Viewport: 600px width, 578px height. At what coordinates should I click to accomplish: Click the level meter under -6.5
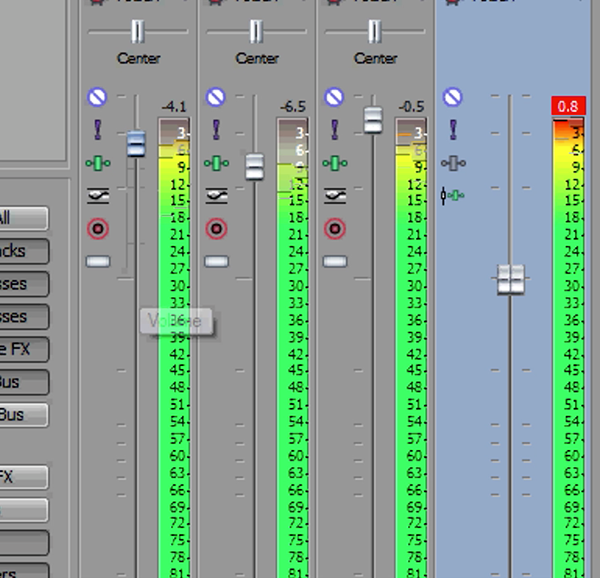click(x=293, y=347)
